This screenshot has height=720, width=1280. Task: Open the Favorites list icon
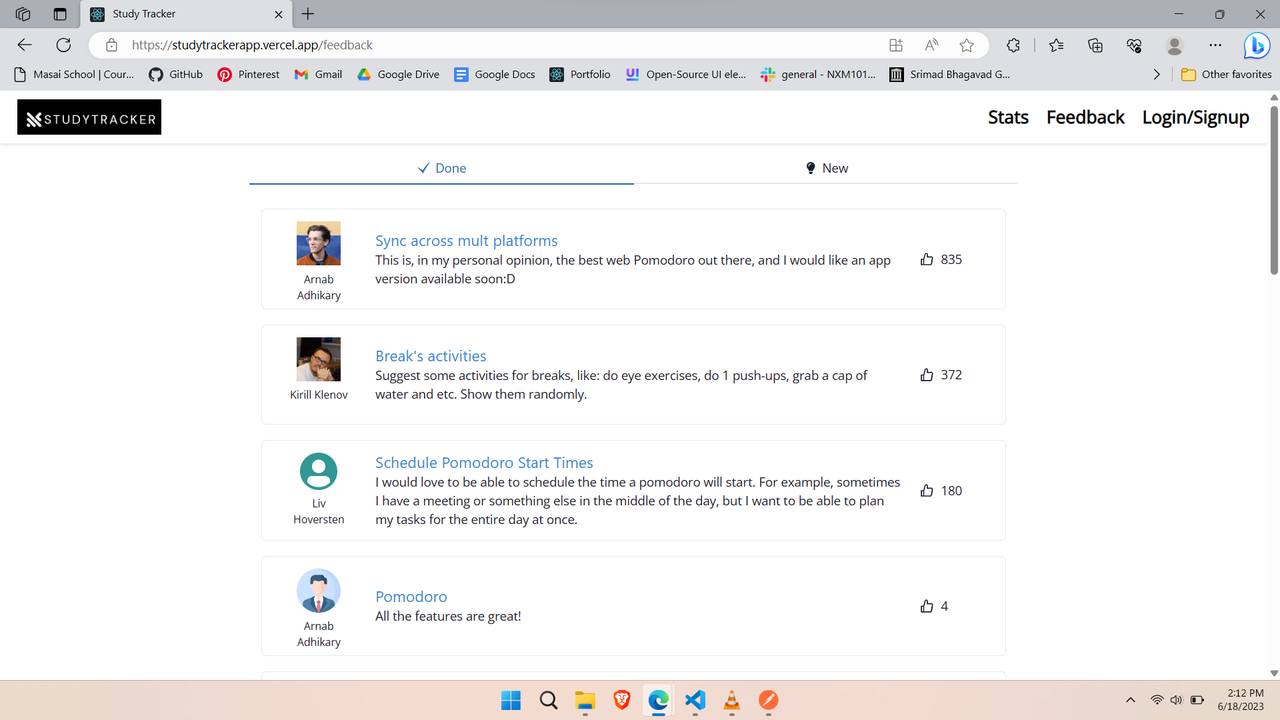pyautogui.click(x=1056, y=45)
